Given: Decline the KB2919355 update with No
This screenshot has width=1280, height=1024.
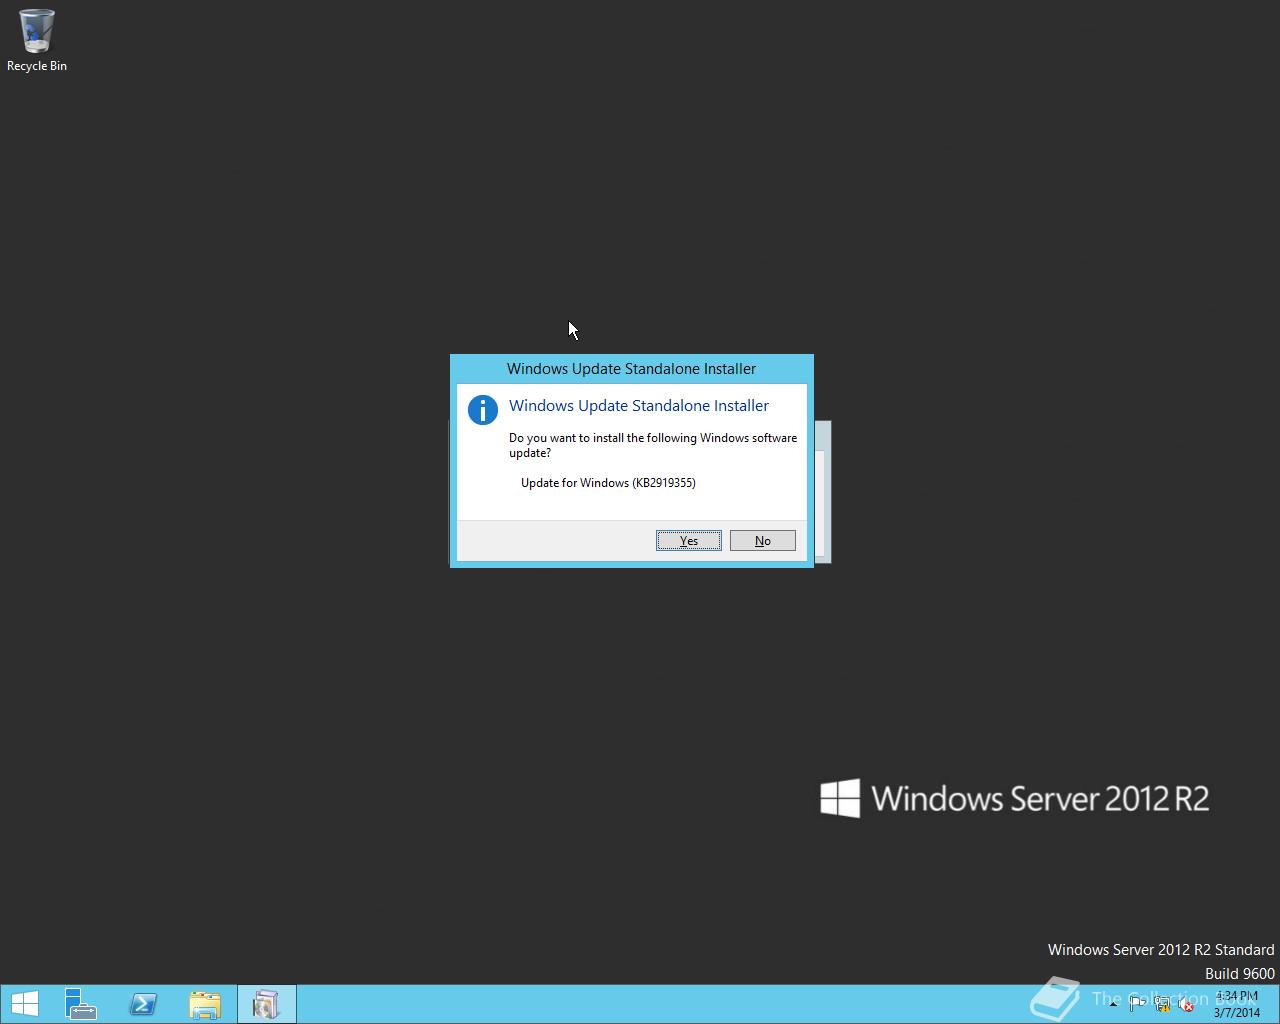Looking at the screenshot, I should [763, 540].
